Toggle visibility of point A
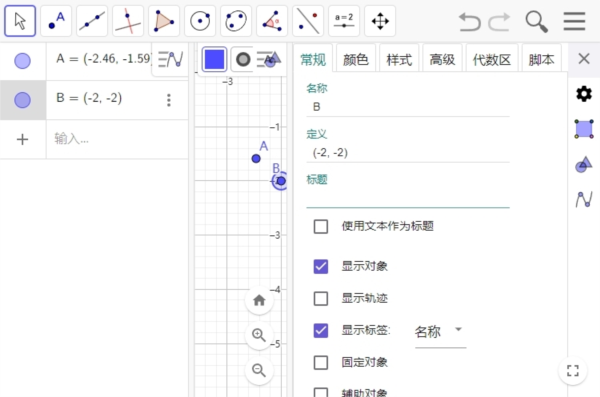 click(22, 61)
